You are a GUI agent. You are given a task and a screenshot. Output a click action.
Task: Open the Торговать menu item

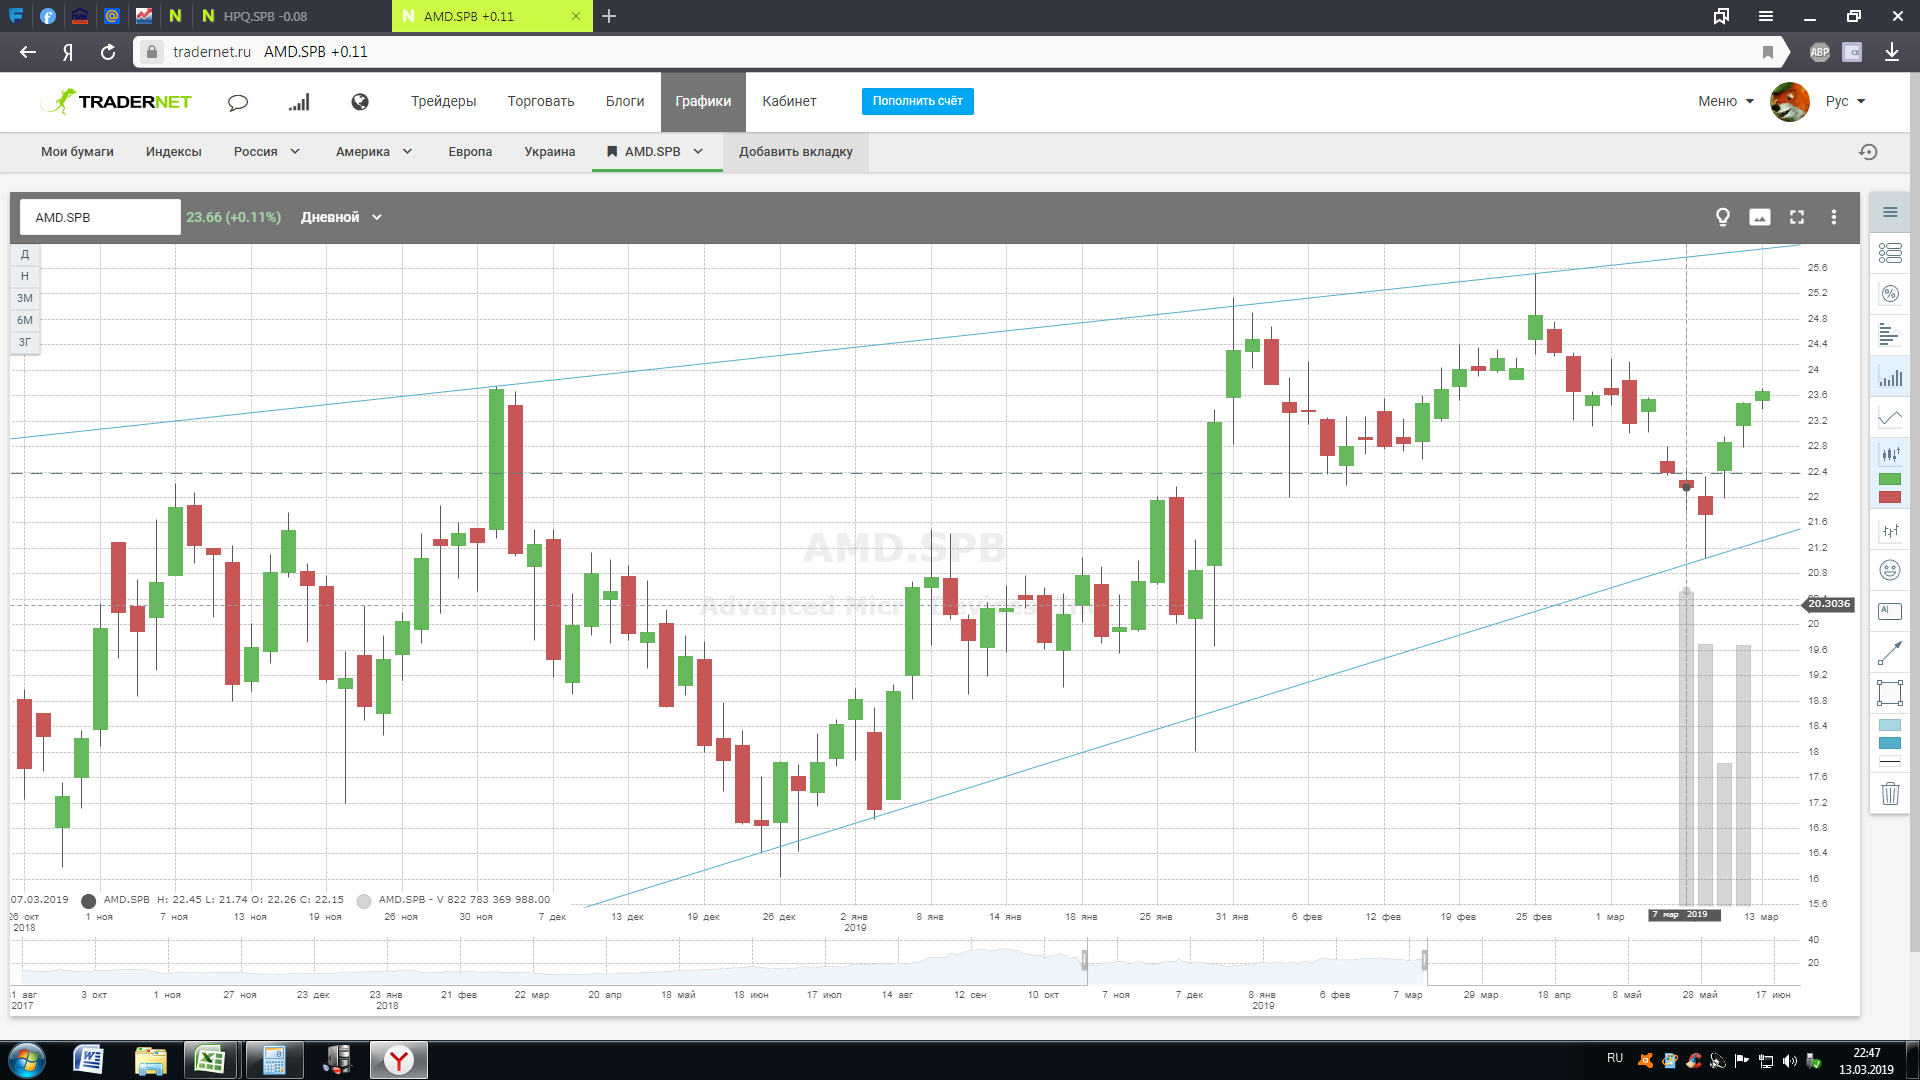click(x=541, y=101)
